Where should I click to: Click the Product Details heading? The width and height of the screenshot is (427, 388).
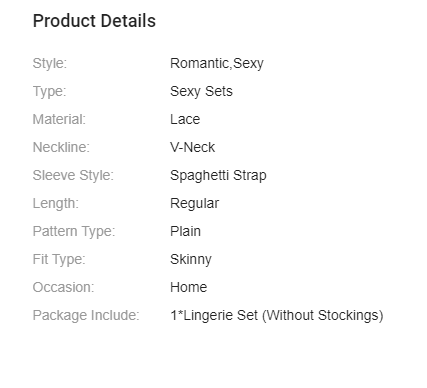[x=94, y=21]
